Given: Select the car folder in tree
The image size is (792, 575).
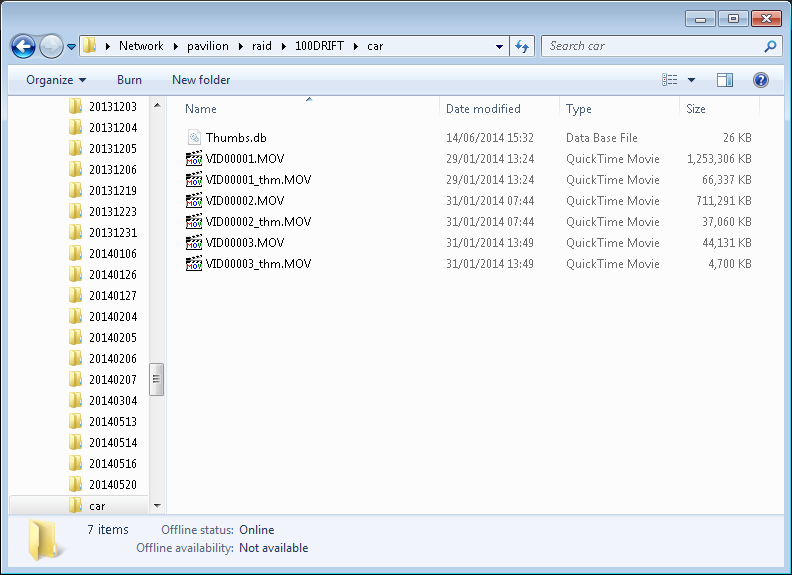Looking at the screenshot, I should [79, 505].
